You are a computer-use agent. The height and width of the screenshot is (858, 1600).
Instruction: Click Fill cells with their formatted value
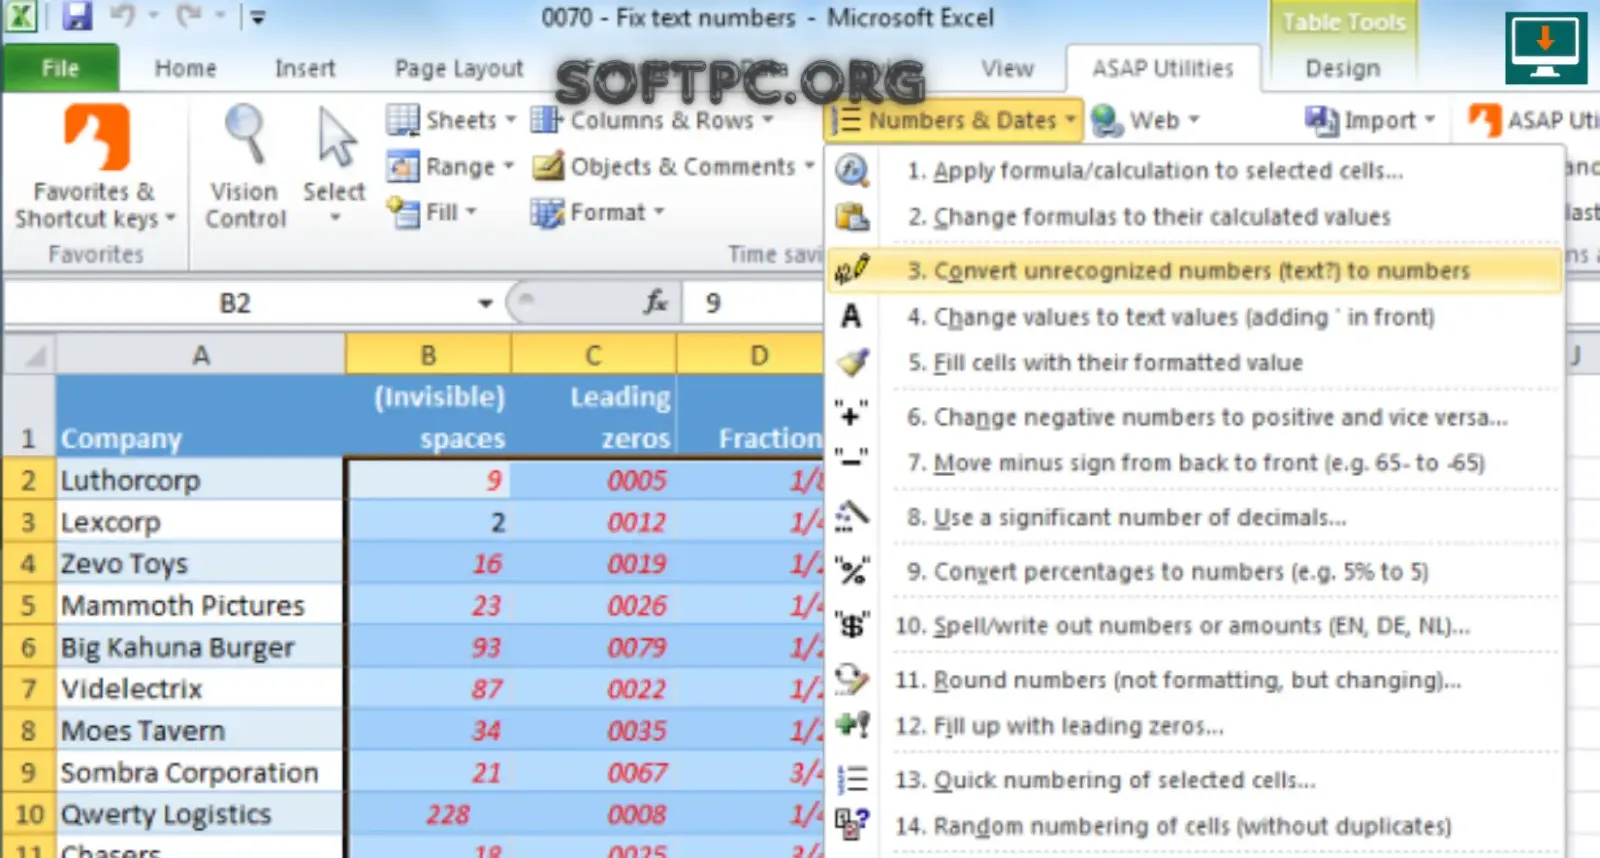1195,363
